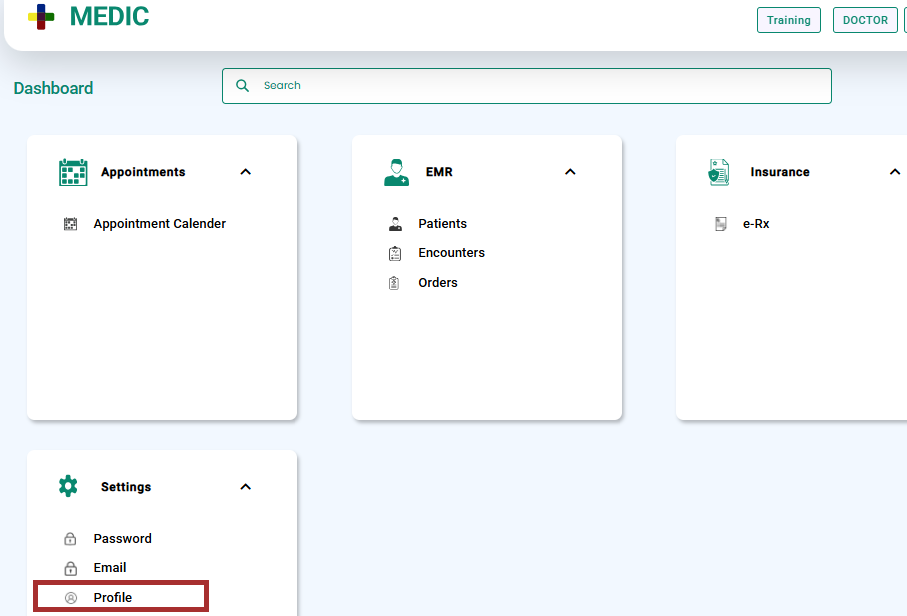The image size is (907, 616).
Task: Click the Insurance card title
Action: pos(780,172)
